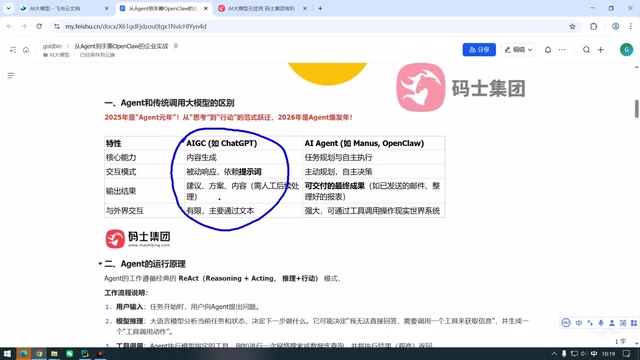Image resolution: width=640 pixels, height=360 pixels.
Task: Open the 编辑 edit mode dropdown
Action: point(518,50)
